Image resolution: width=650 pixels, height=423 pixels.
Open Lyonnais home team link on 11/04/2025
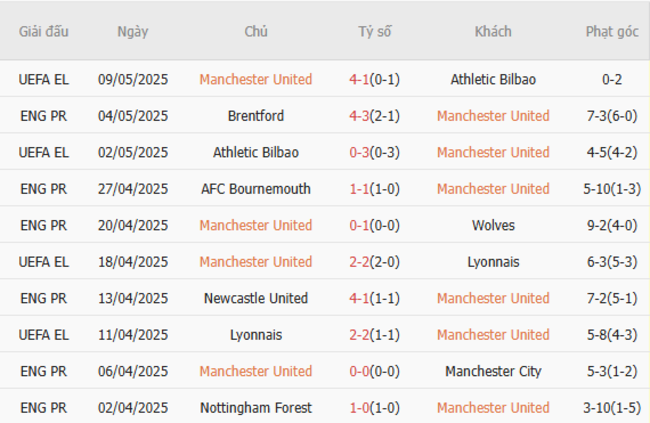pyautogui.click(x=255, y=335)
